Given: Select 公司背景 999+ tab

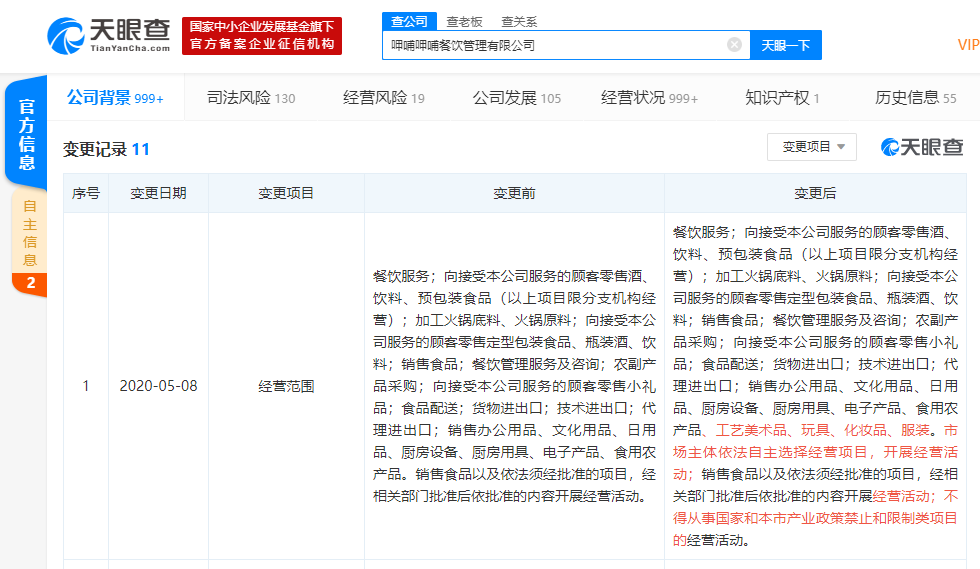Looking at the screenshot, I should click(115, 98).
